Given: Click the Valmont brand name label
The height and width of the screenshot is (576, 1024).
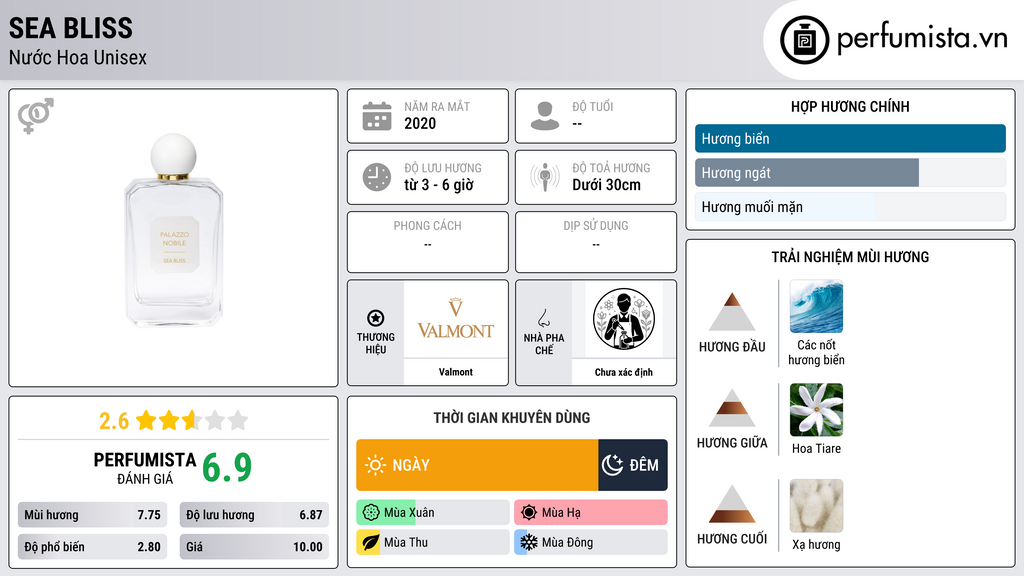Looking at the screenshot, I should pyautogui.click(x=455, y=372).
